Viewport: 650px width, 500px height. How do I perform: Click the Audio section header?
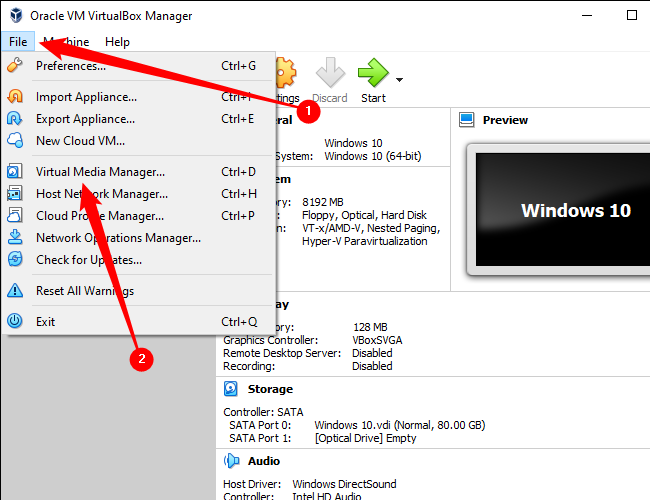pos(263,461)
